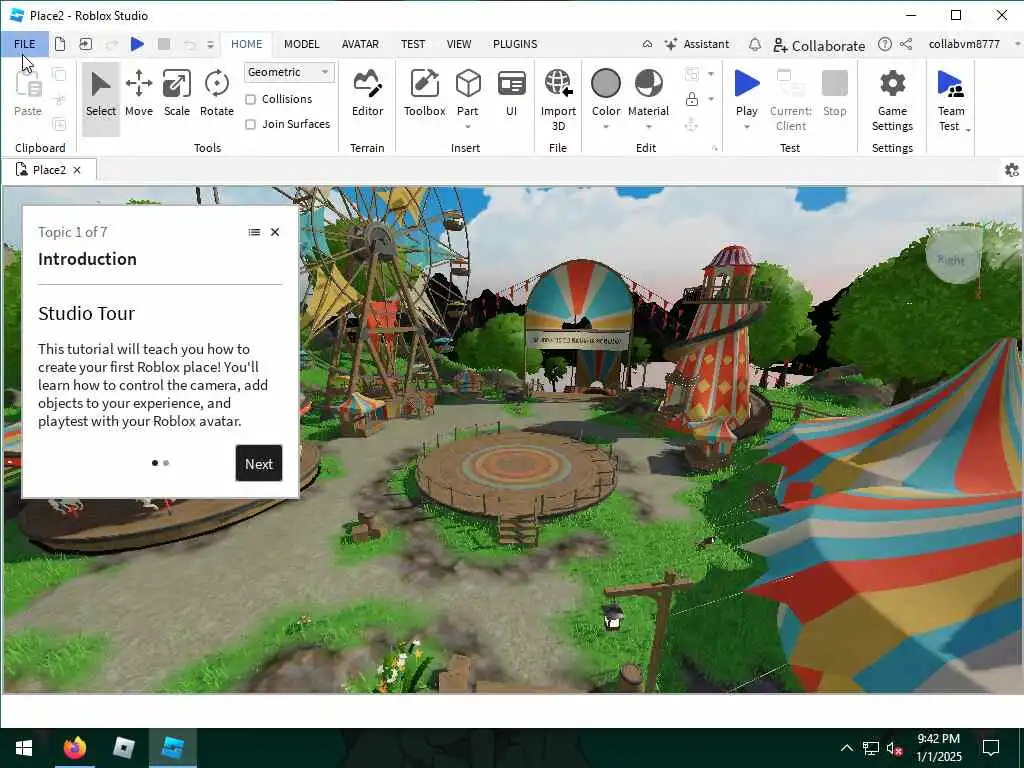Activate the Move tool
The height and width of the screenshot is (768, 1024).
138,94
